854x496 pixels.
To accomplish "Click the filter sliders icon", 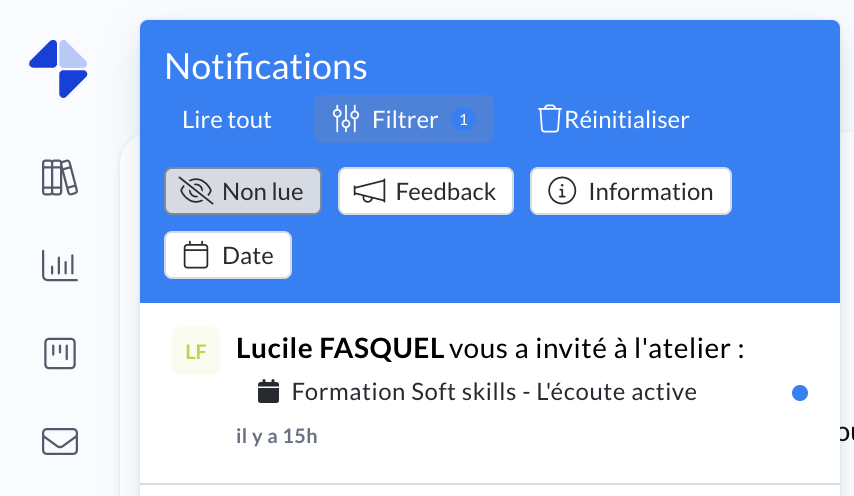I will [346, 120].
